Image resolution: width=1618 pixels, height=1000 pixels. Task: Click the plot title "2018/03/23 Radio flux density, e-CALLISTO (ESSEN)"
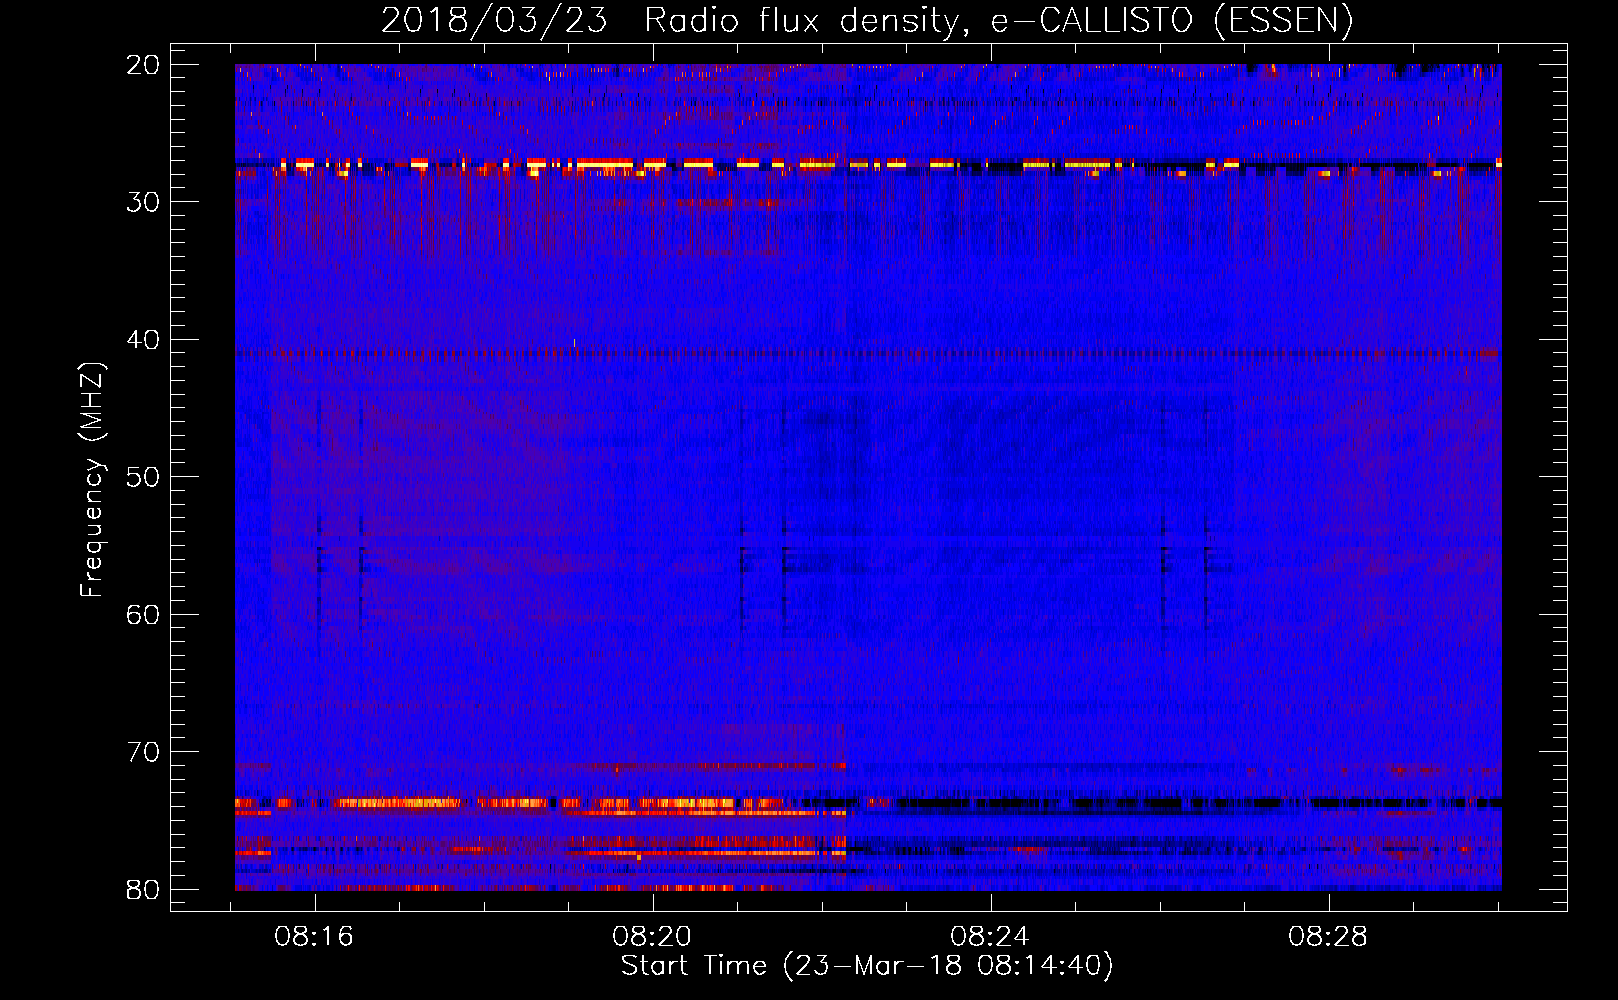point(867,20)
